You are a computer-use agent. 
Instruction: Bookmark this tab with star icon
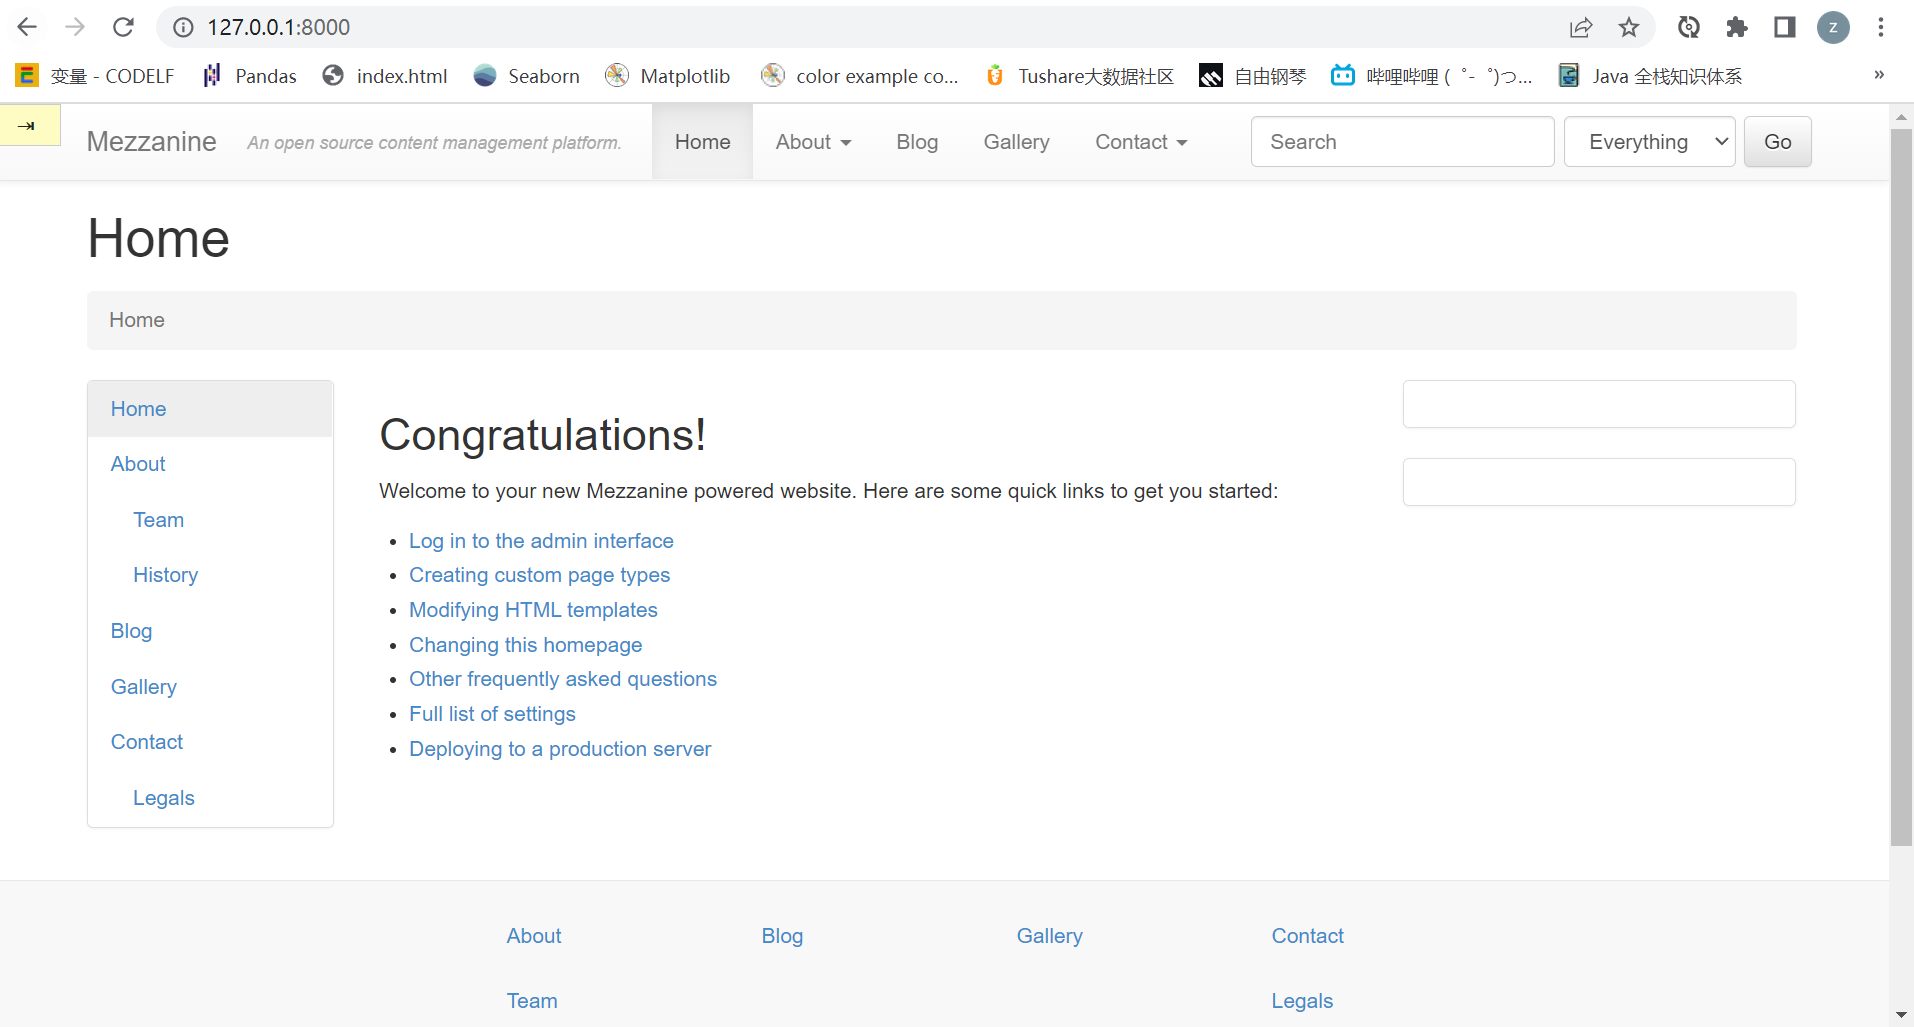pos(1629,27)
